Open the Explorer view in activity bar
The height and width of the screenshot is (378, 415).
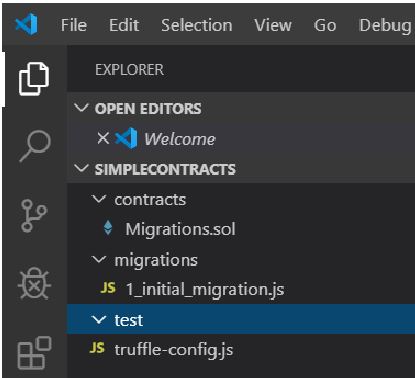[34, 79]
